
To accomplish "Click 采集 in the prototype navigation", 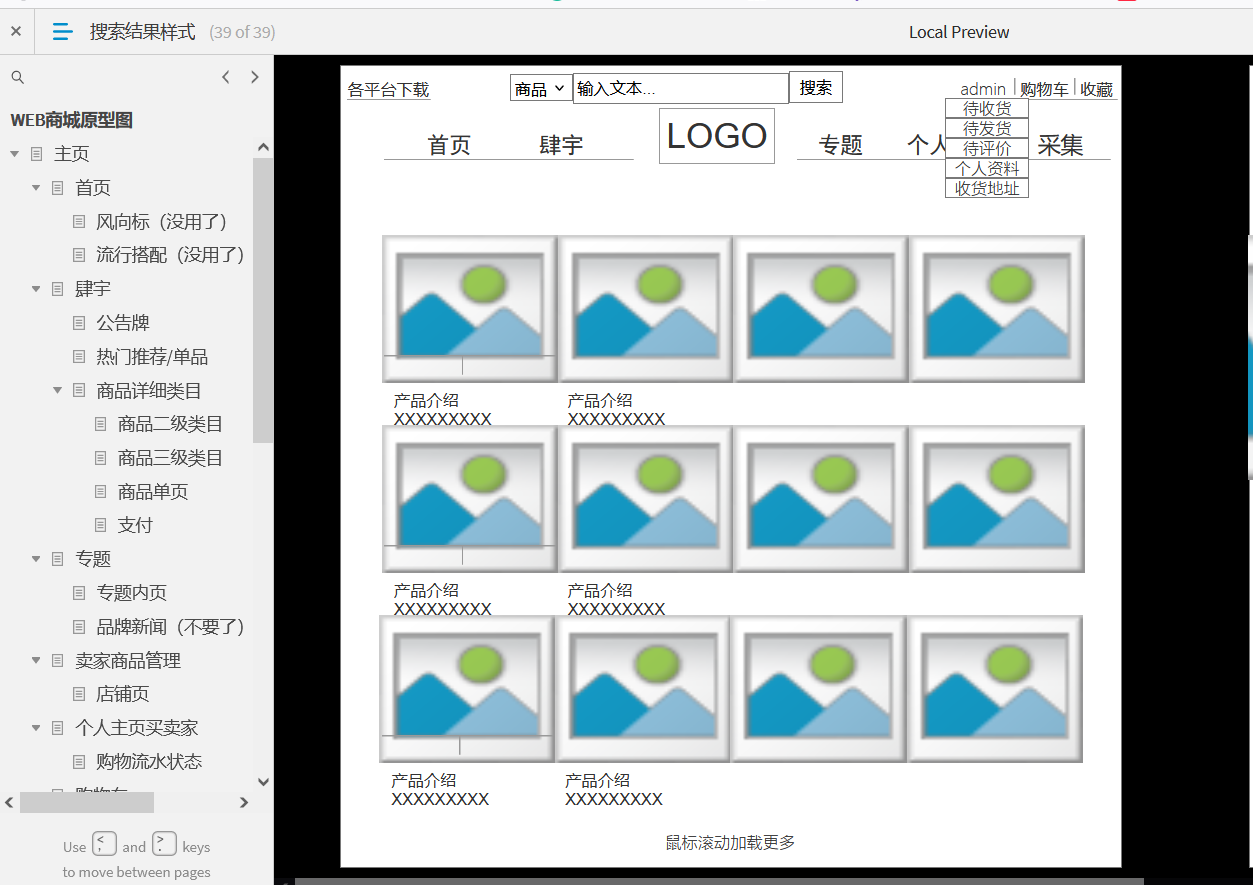I will click(x=1061, y=145).
